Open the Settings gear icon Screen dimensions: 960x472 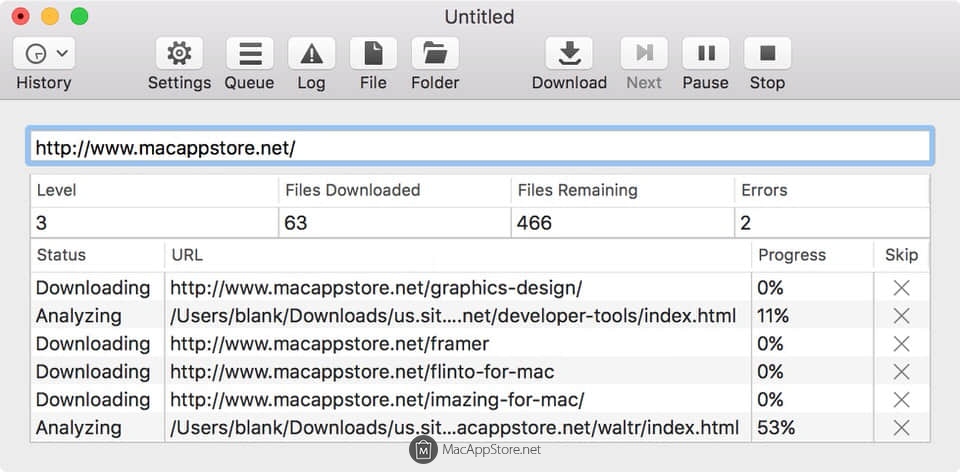point(179,53)
